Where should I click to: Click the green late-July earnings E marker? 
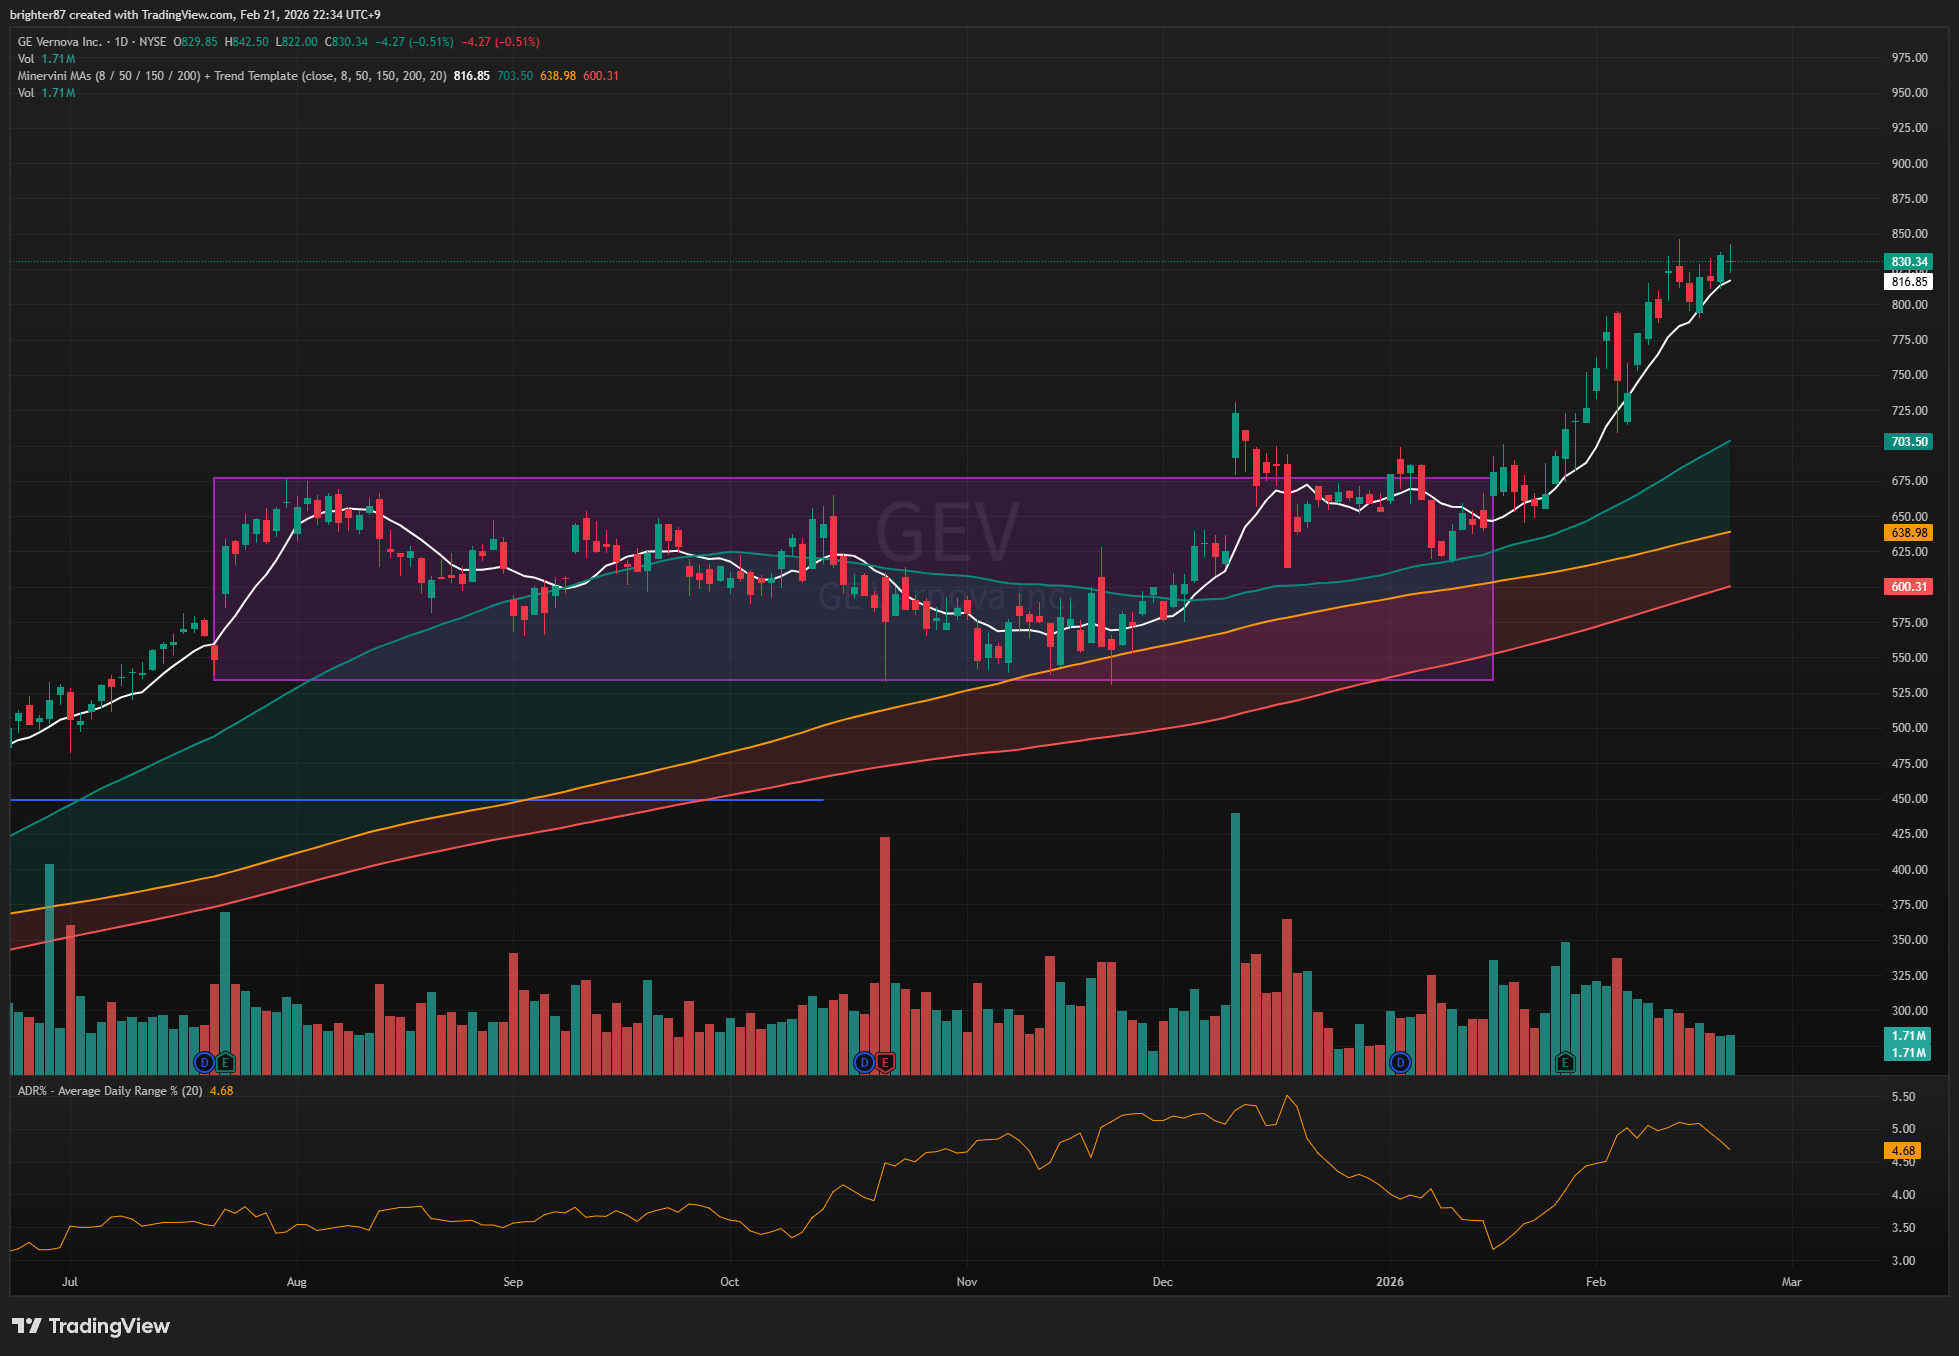[x=226, y=1062]
